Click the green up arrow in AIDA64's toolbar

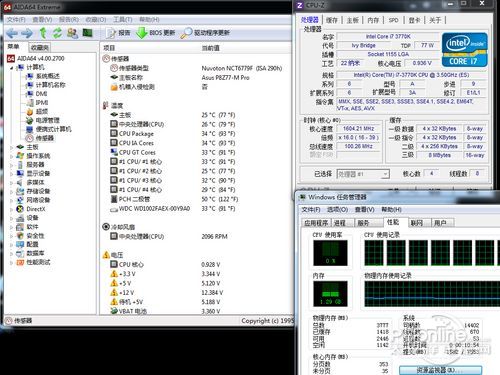click(43, 33)
